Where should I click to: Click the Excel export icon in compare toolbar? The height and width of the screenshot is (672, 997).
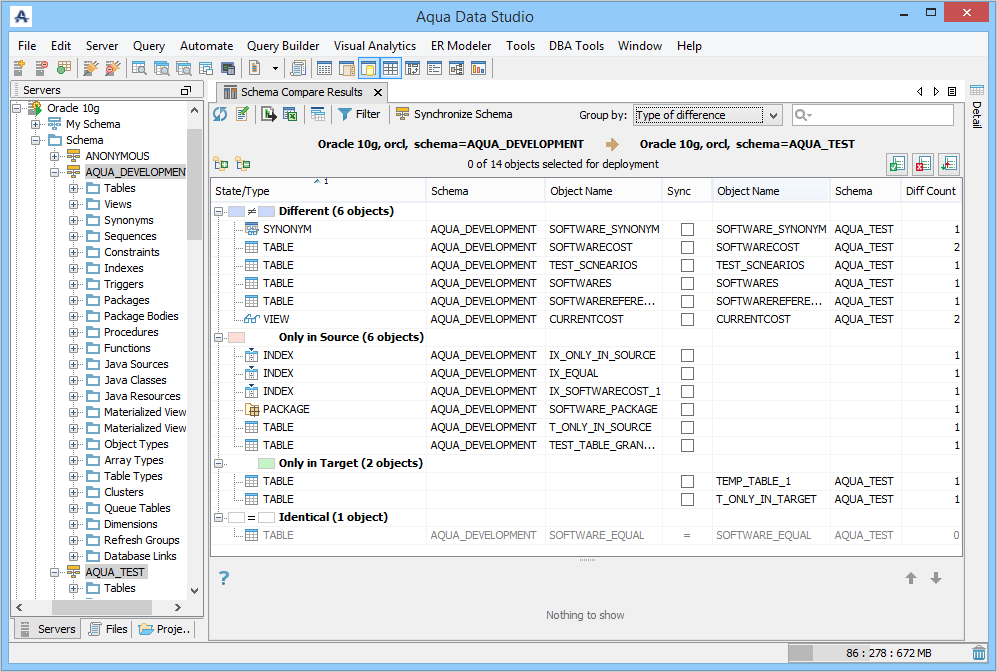tap(290, 114)
